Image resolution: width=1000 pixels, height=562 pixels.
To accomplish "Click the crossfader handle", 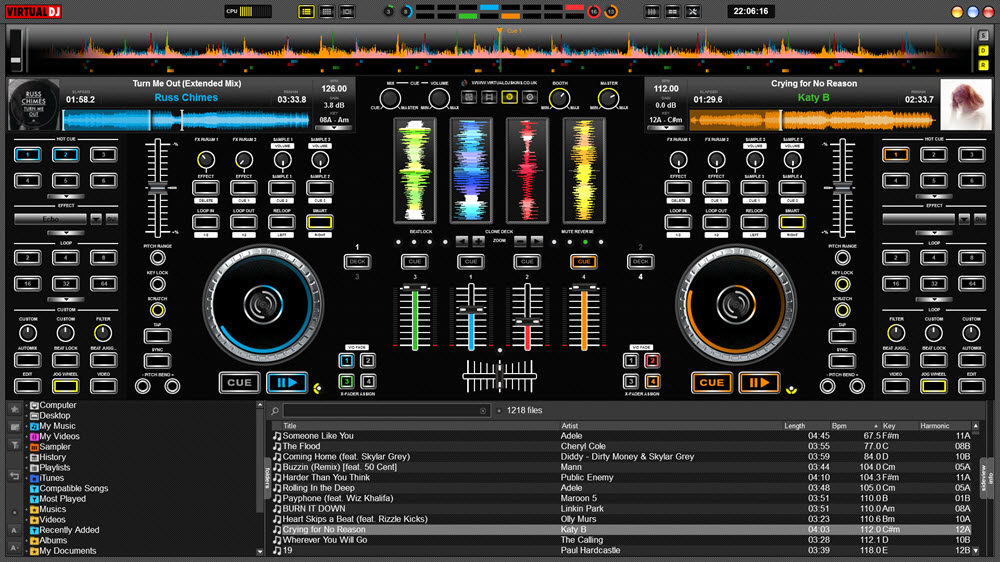I will pyautogui.click(x=499, y=376).
